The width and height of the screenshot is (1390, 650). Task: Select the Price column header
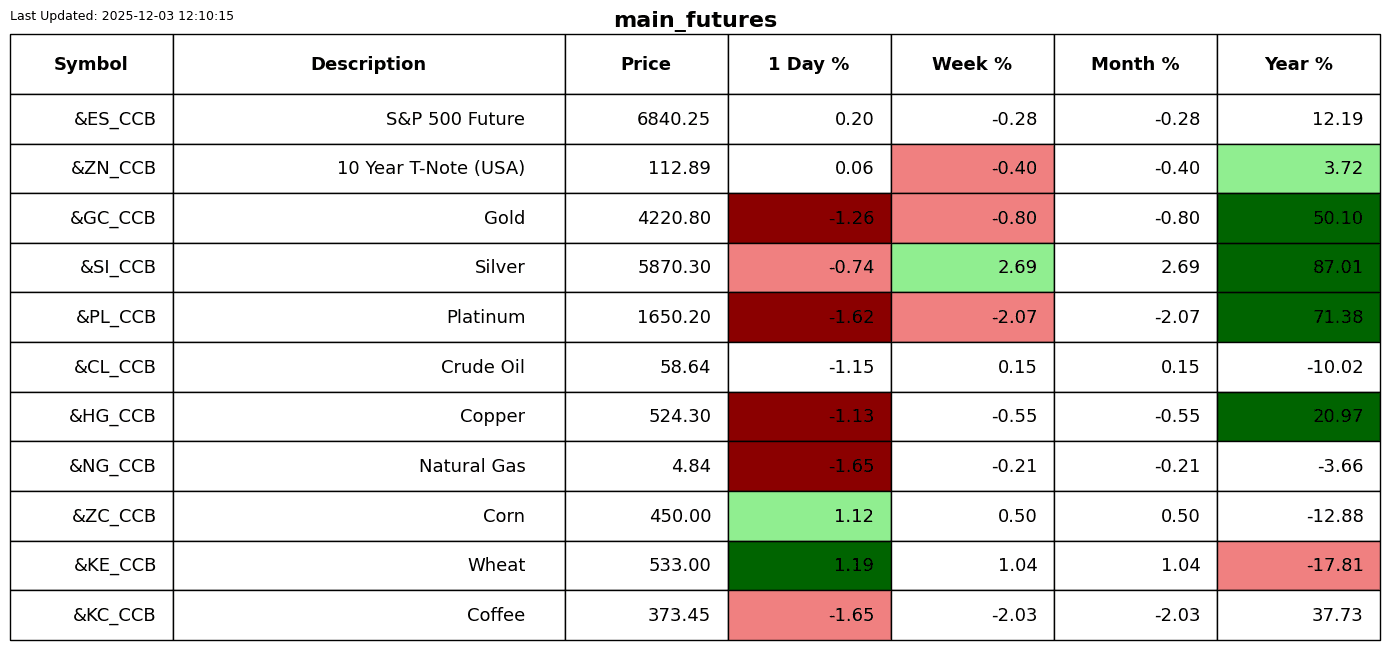click(646, 64)
